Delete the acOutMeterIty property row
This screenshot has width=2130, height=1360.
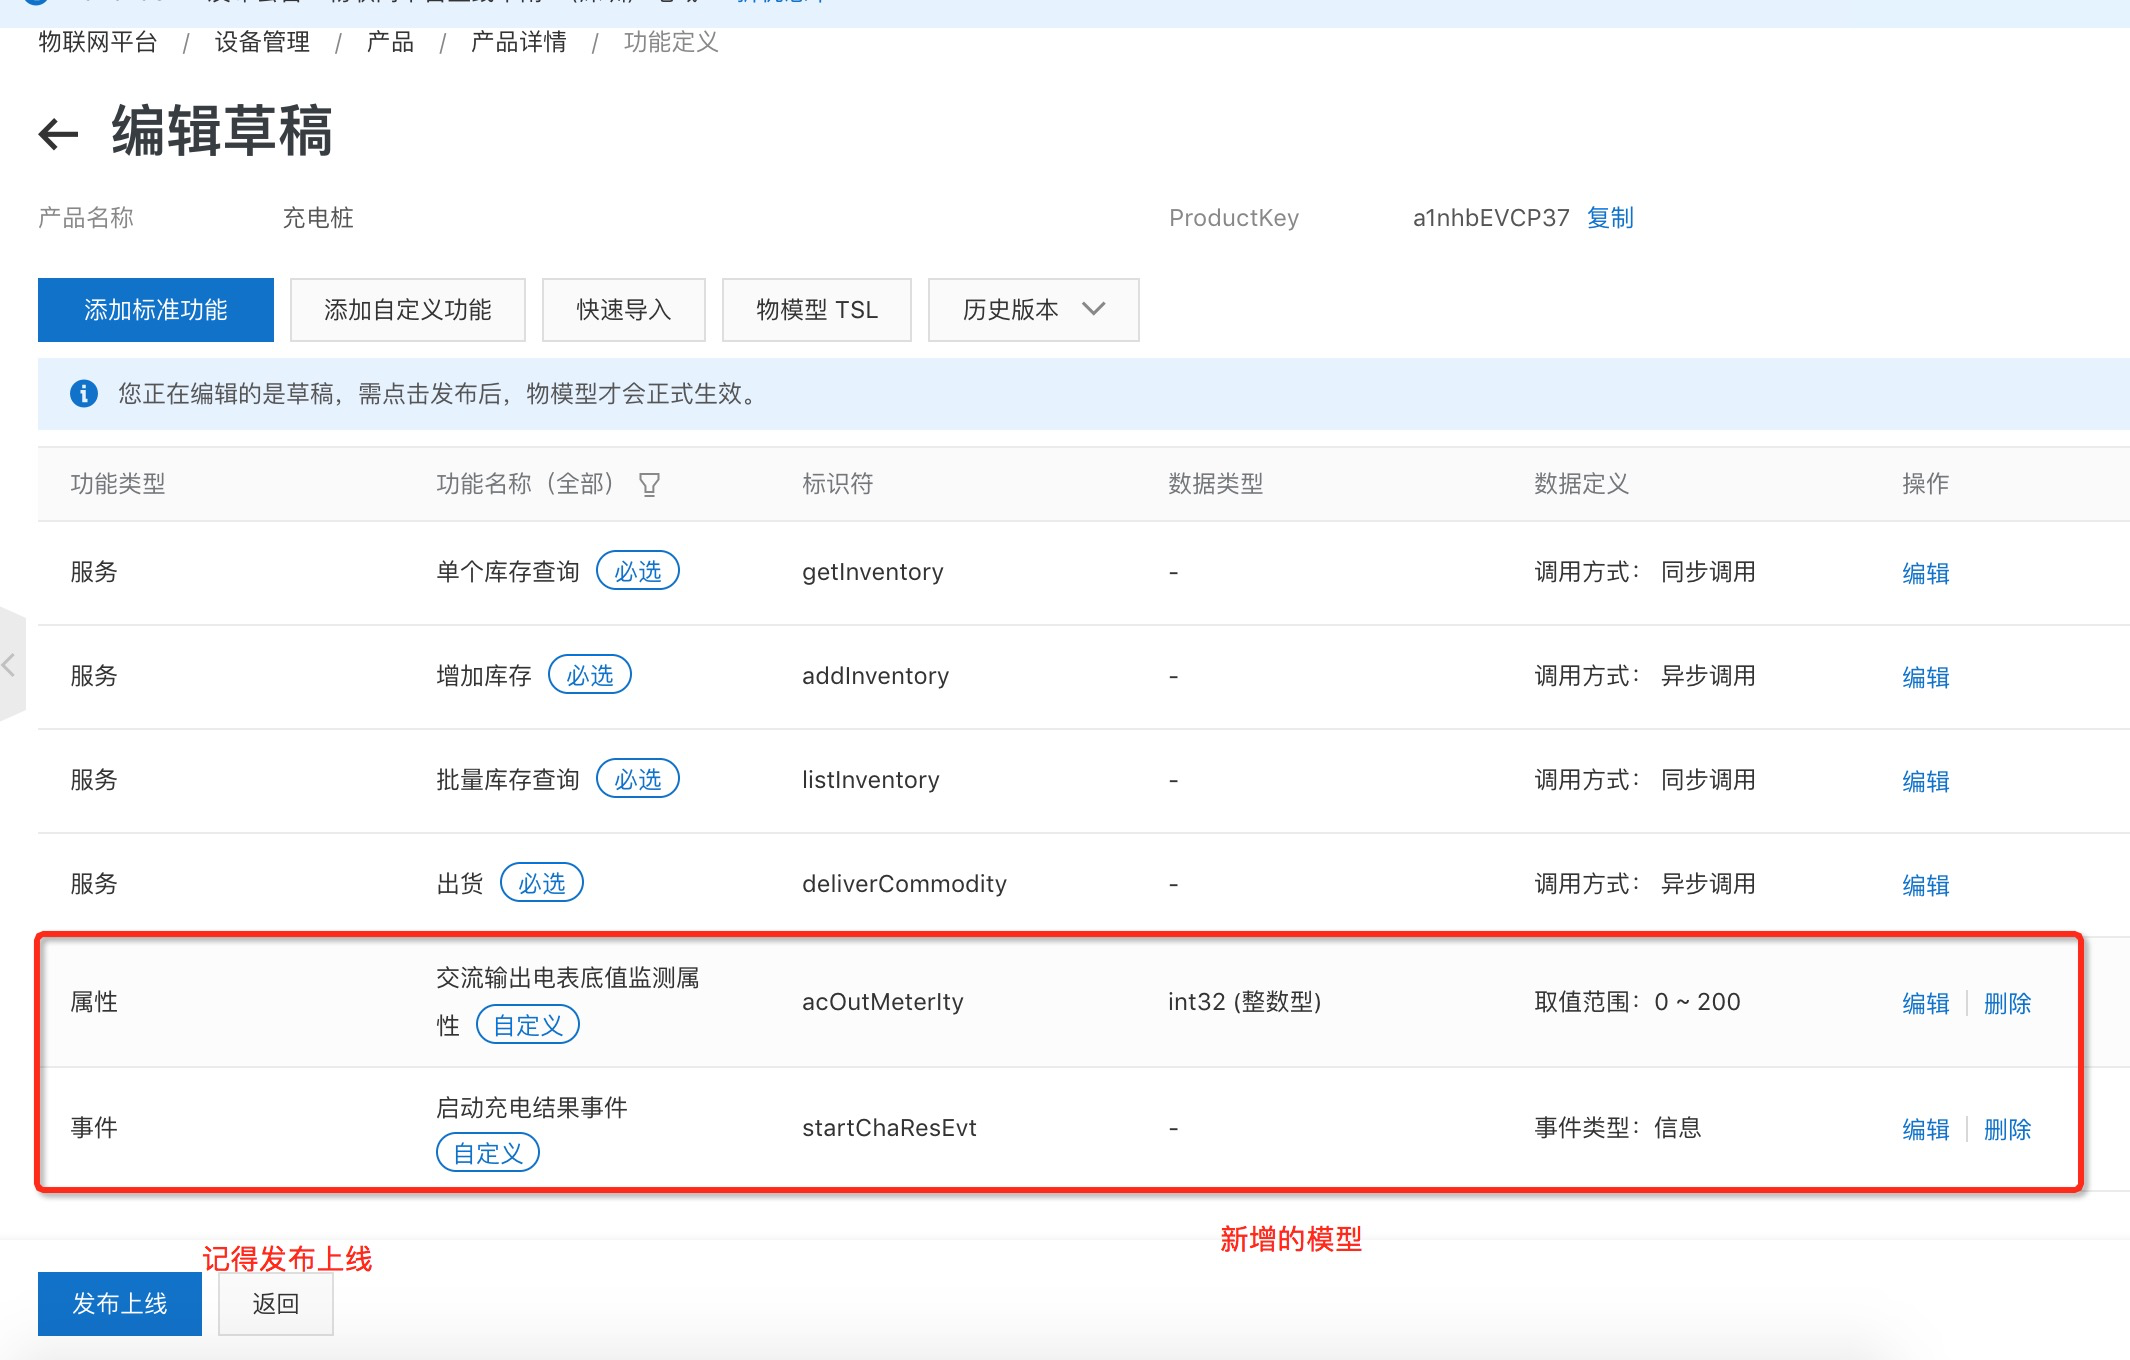click(x=2007, y=1003)
